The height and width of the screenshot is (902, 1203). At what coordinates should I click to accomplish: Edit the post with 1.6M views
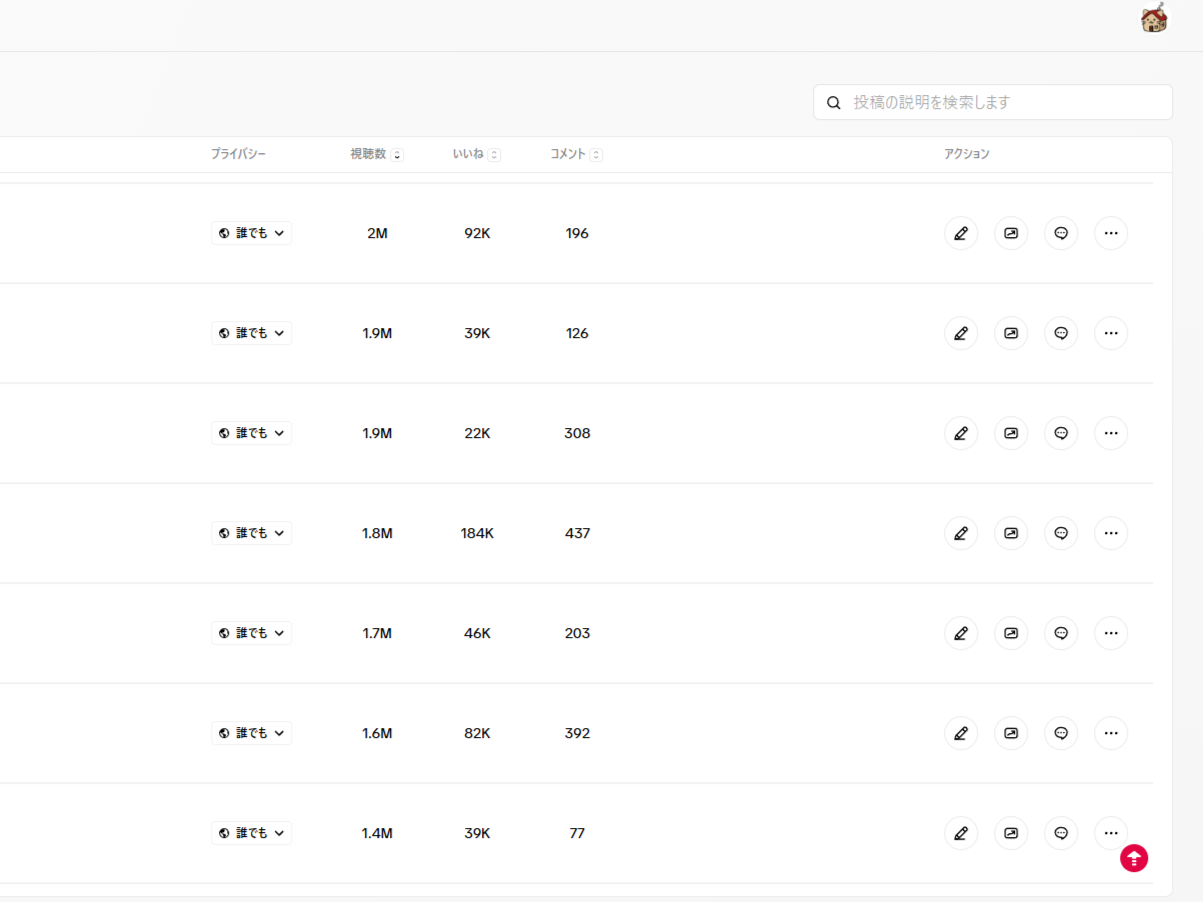(961, 733)
